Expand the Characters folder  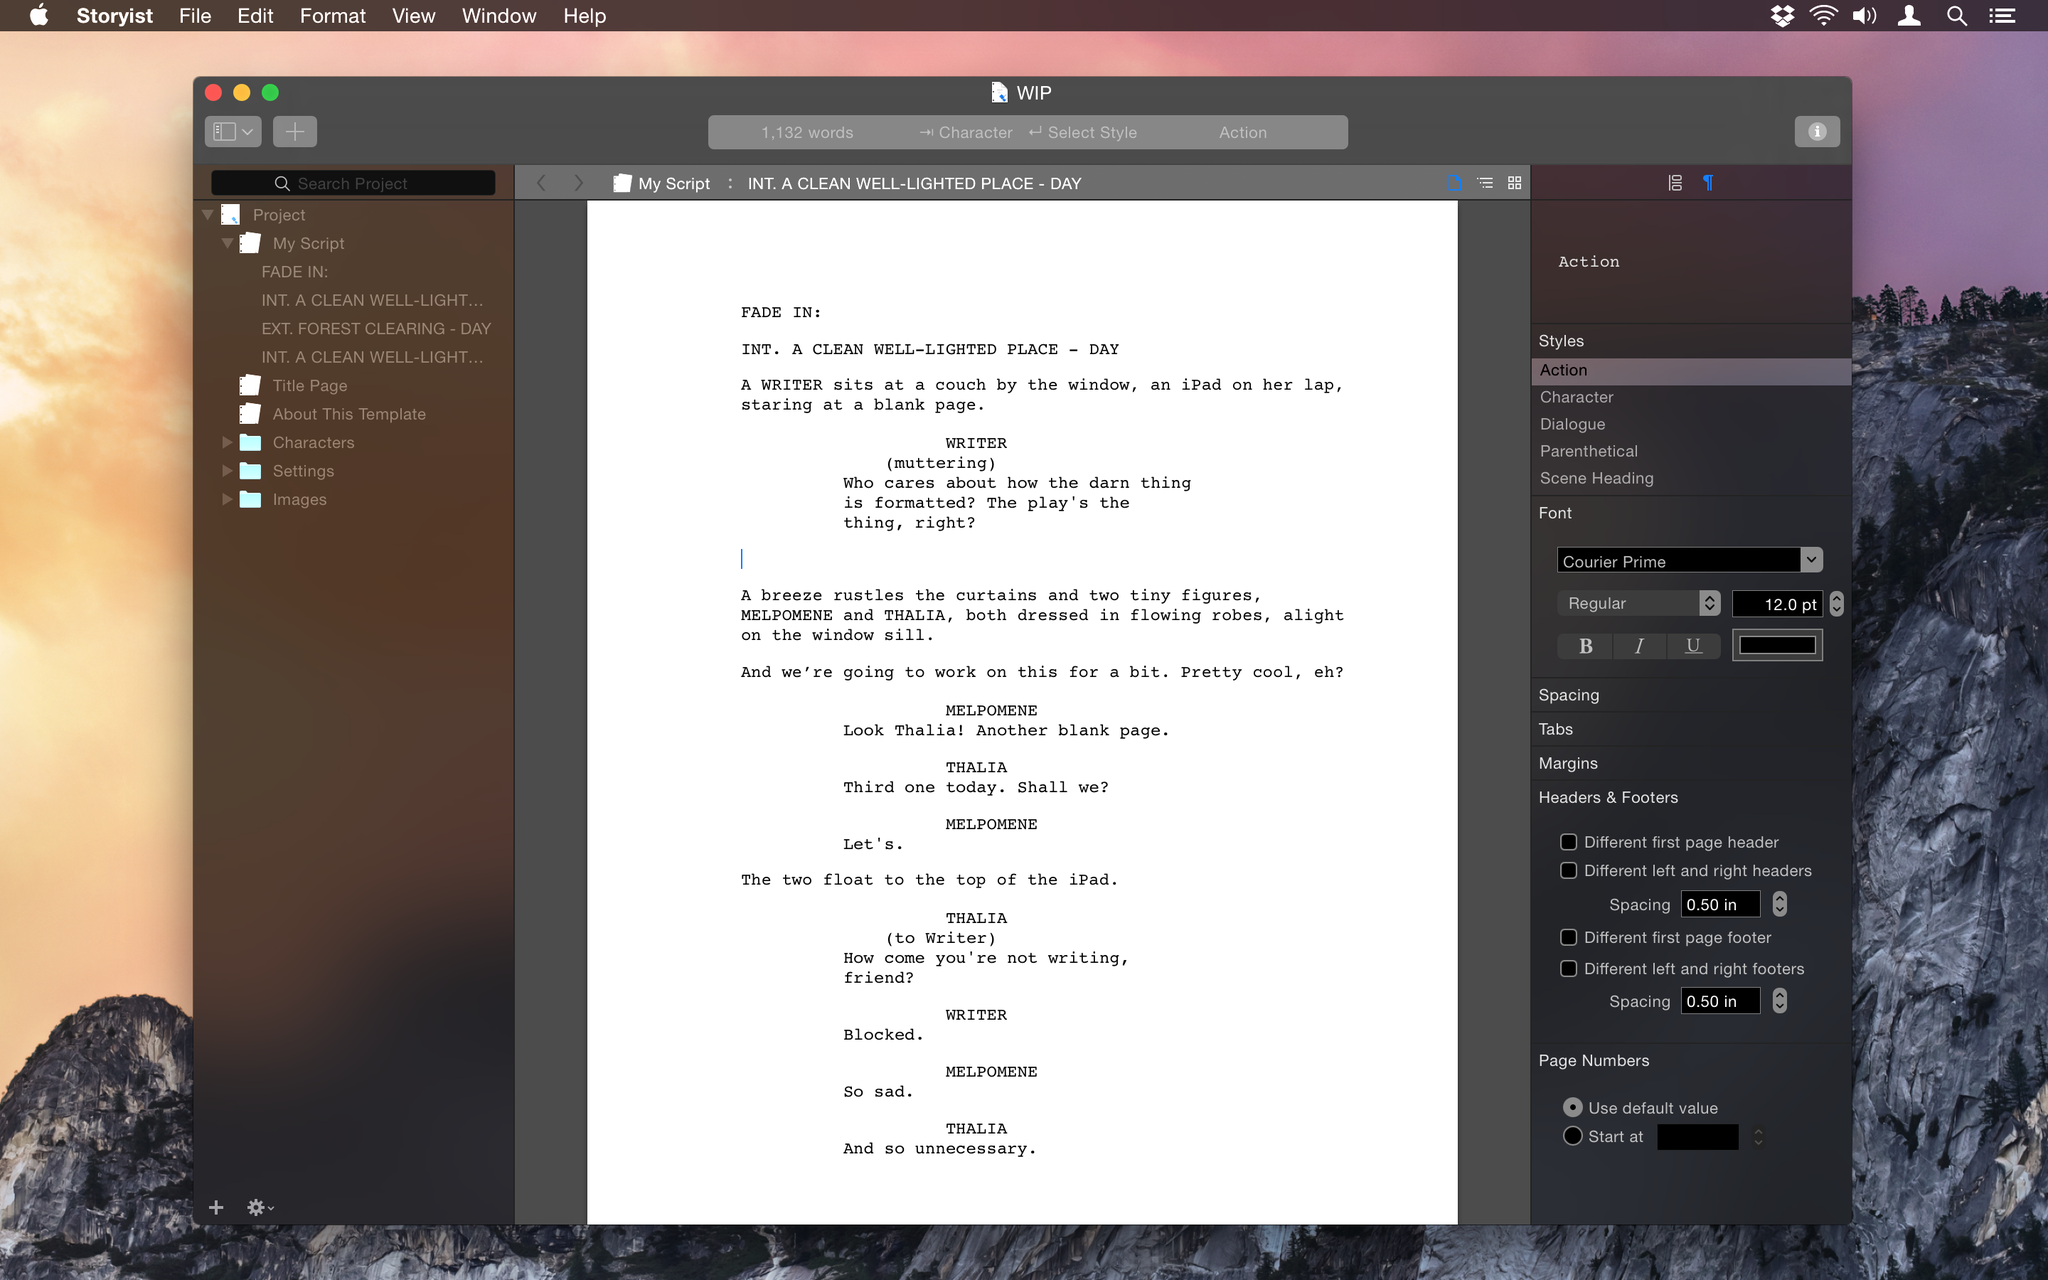tap(227, 442)
